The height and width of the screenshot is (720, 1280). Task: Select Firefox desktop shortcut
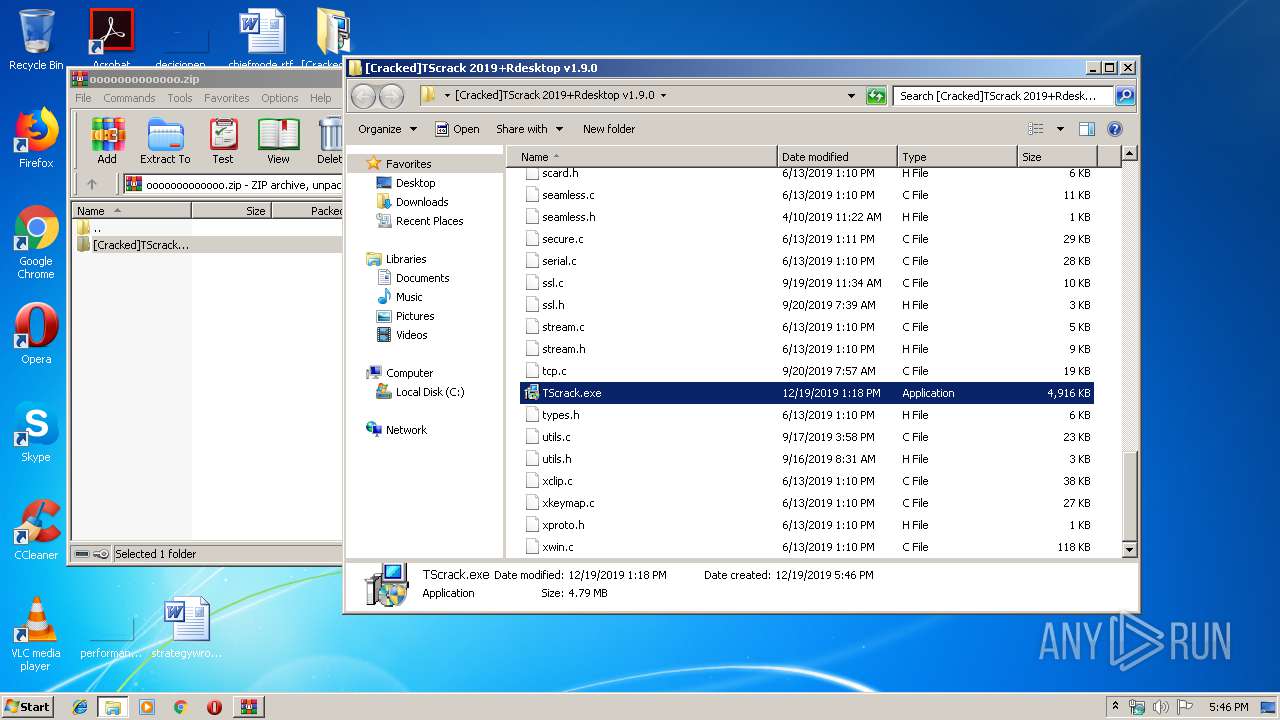coord(36,138)
